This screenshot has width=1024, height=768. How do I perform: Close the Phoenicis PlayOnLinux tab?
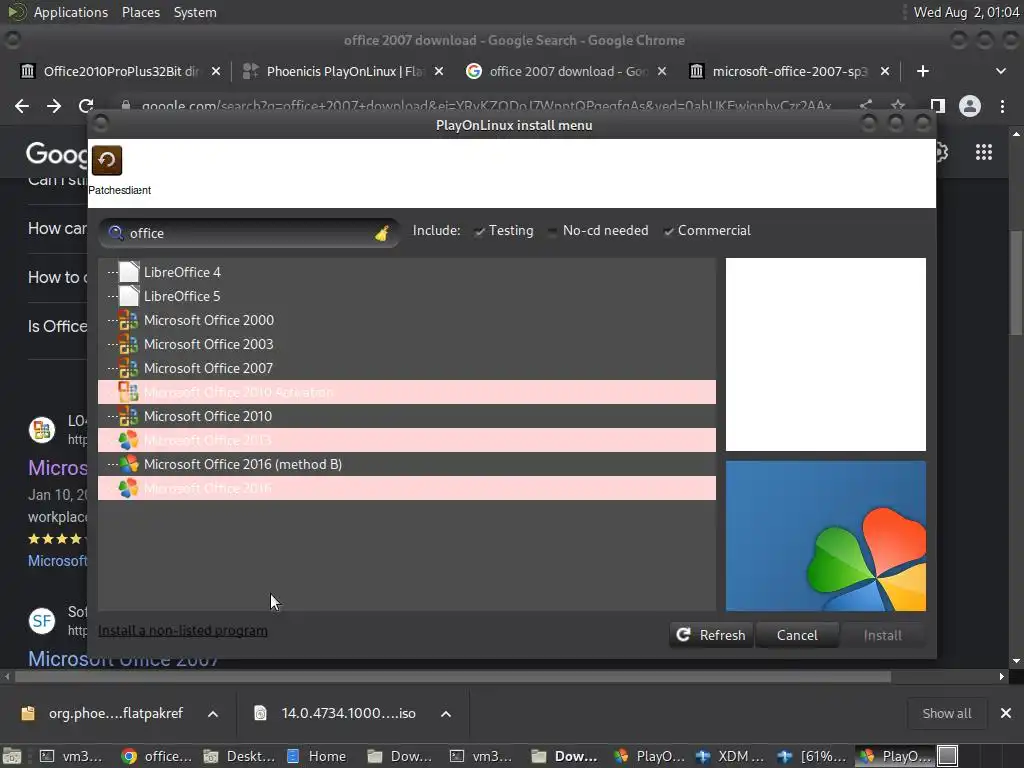(x=439, y=71)
